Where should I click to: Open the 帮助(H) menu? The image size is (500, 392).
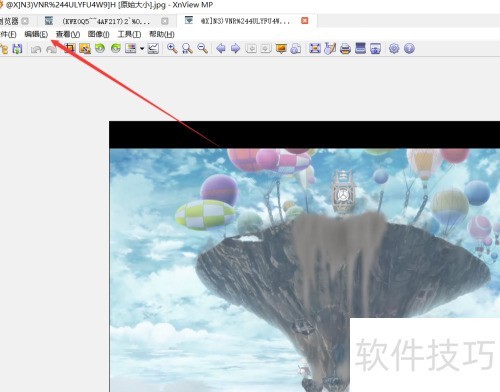coord(162,34)
